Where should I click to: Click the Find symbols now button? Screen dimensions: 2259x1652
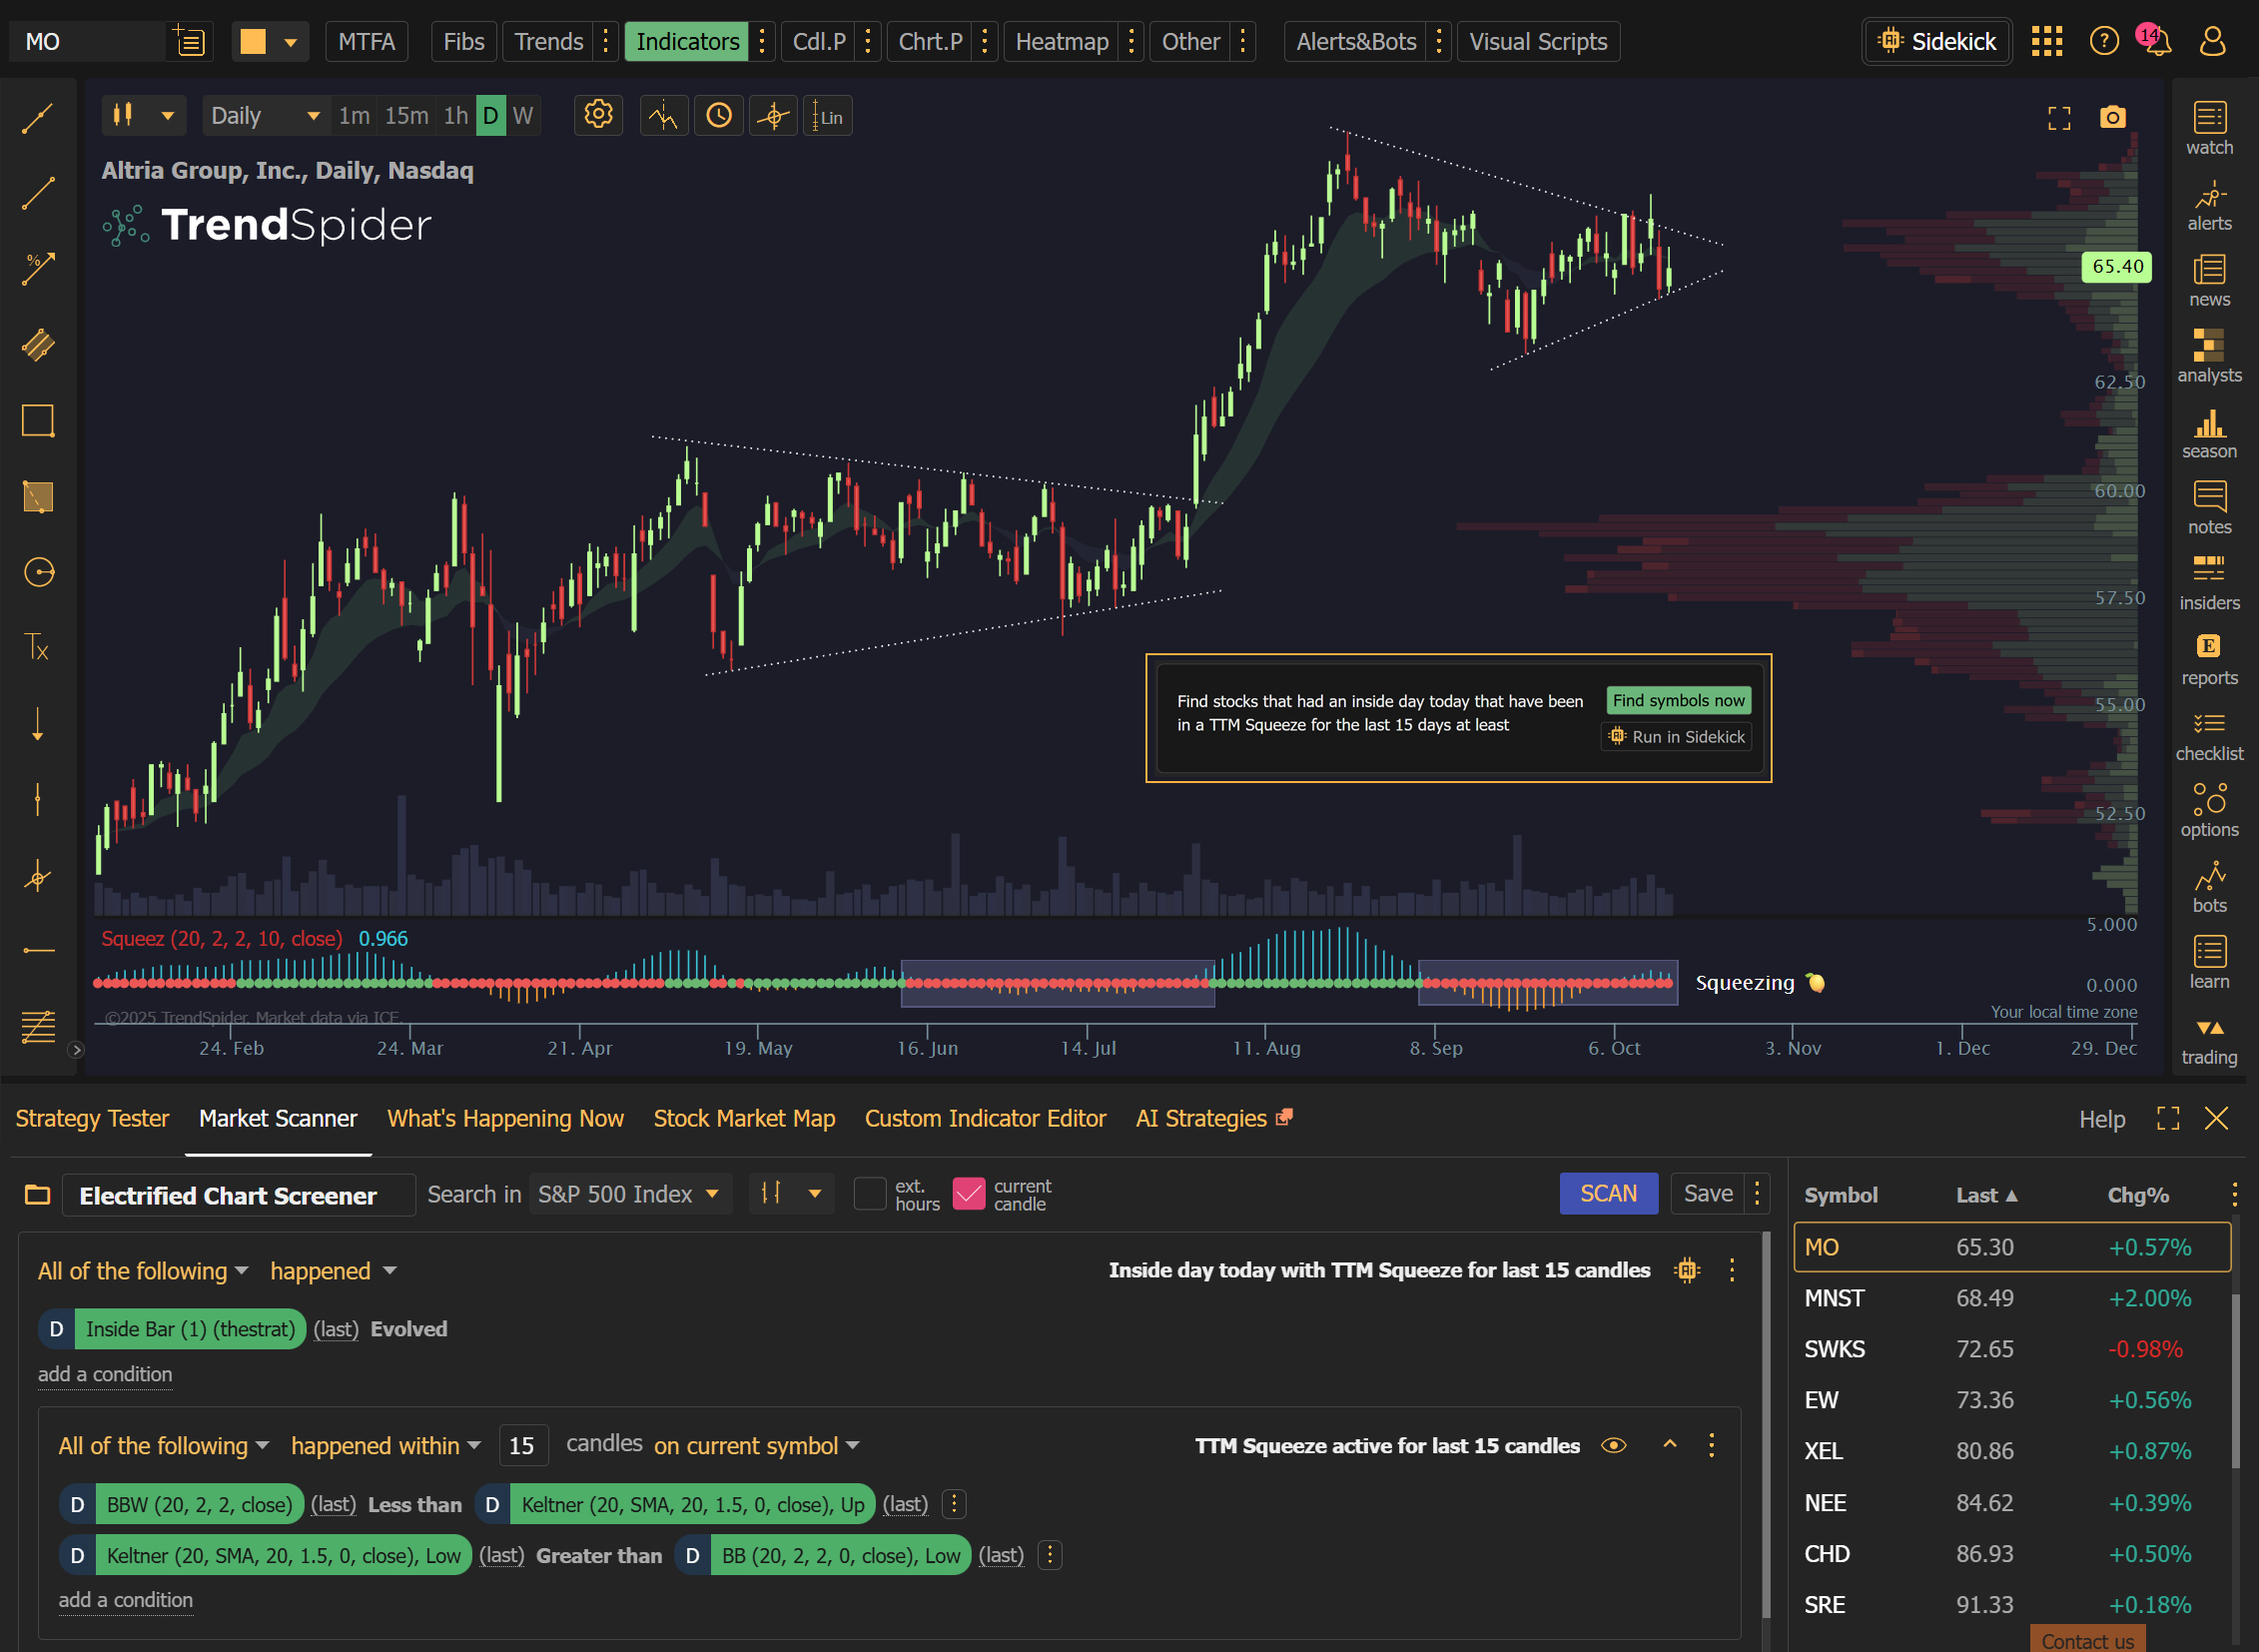[1677, 700]
